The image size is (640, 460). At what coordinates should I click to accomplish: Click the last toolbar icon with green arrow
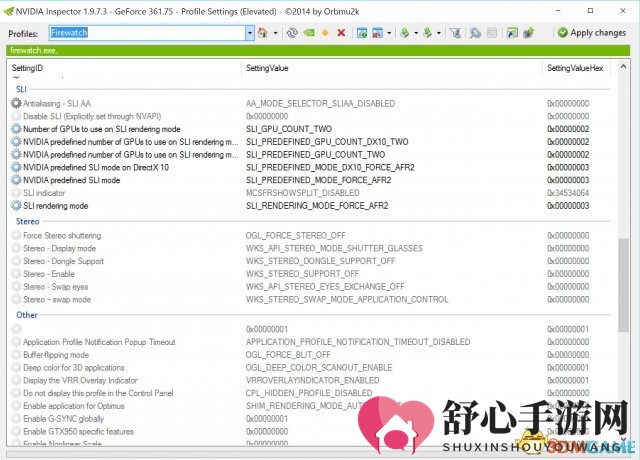(529, 33)
